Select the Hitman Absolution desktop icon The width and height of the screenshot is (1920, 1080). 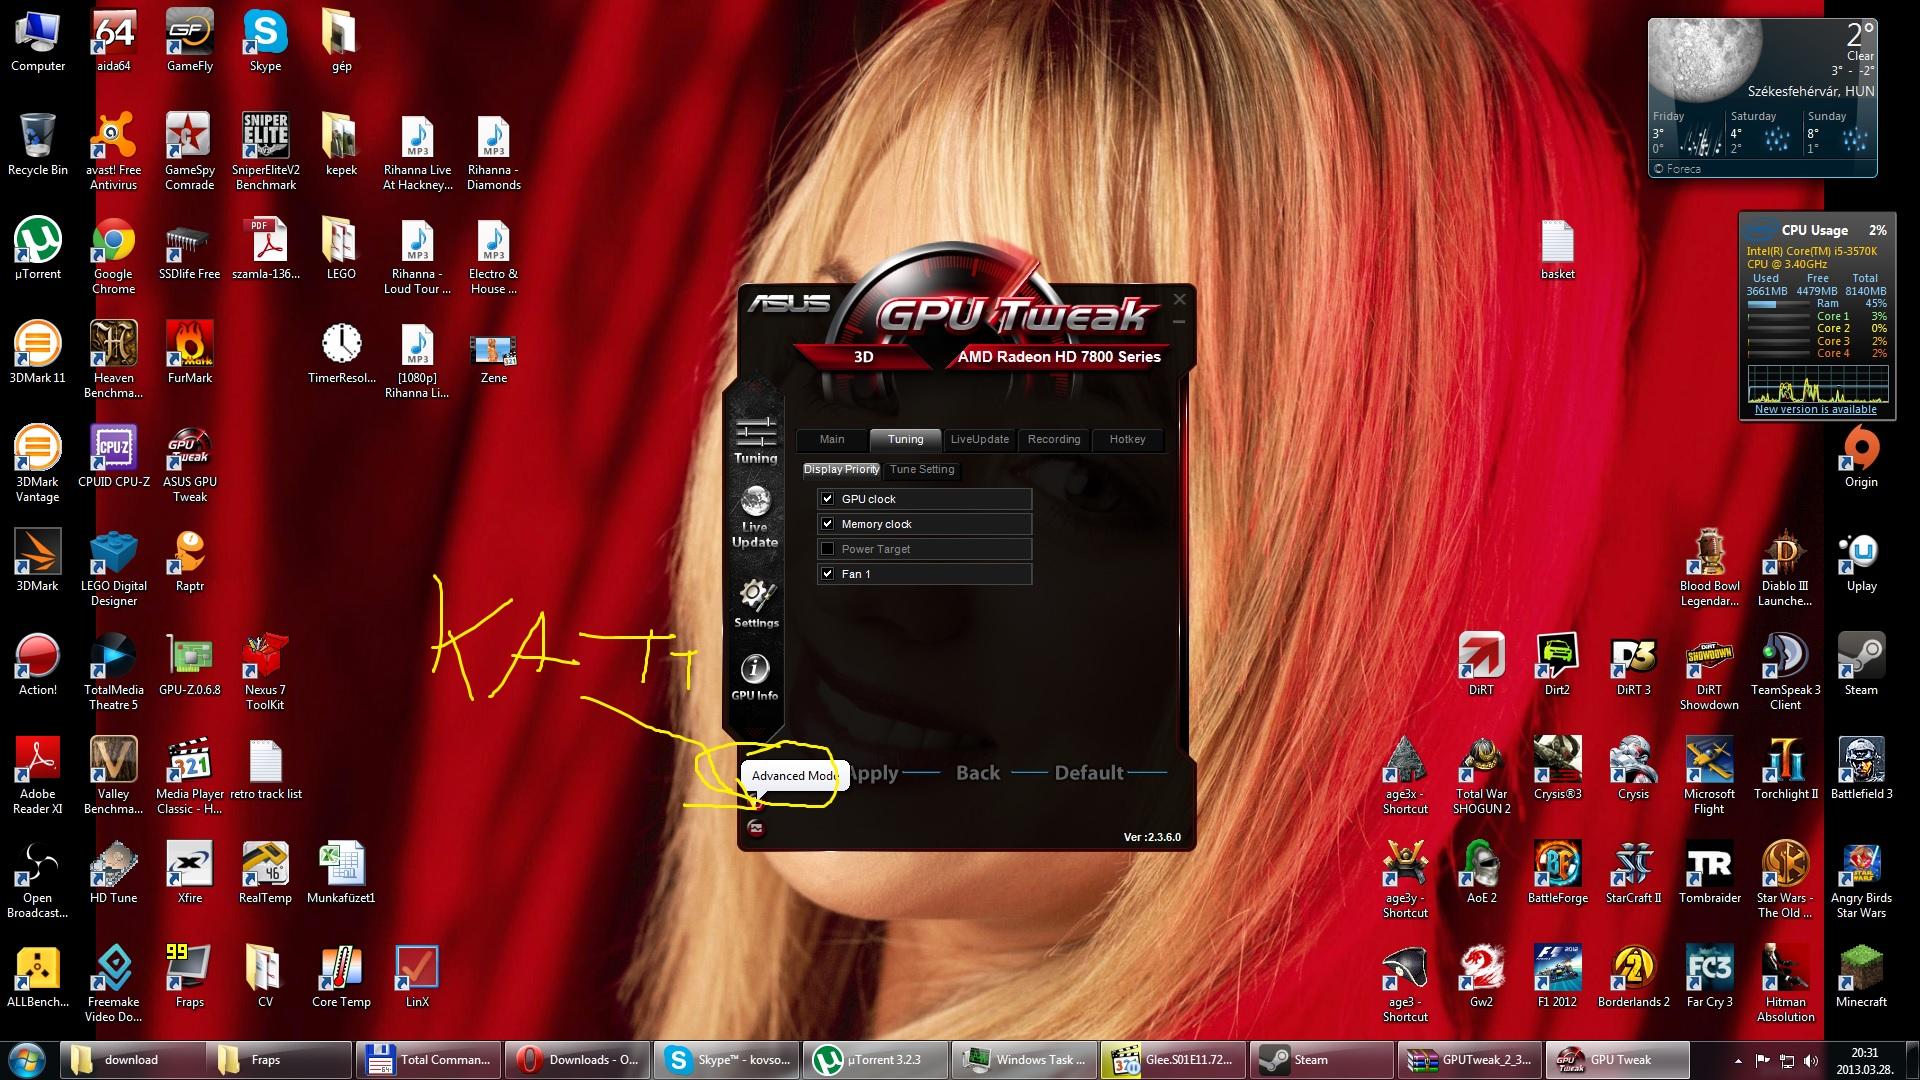pyautogui.click(x=1785, y=985)
